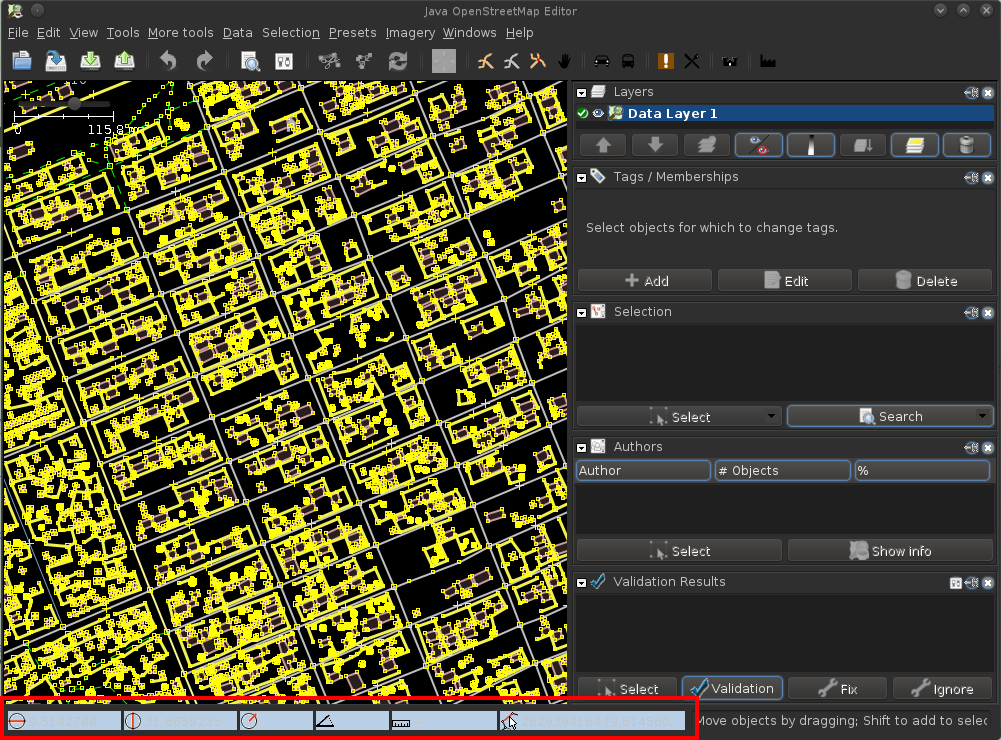Screen dimensions: 1001x740
Task: Click the black hand icon in toolbar
Action: (564, 61)
